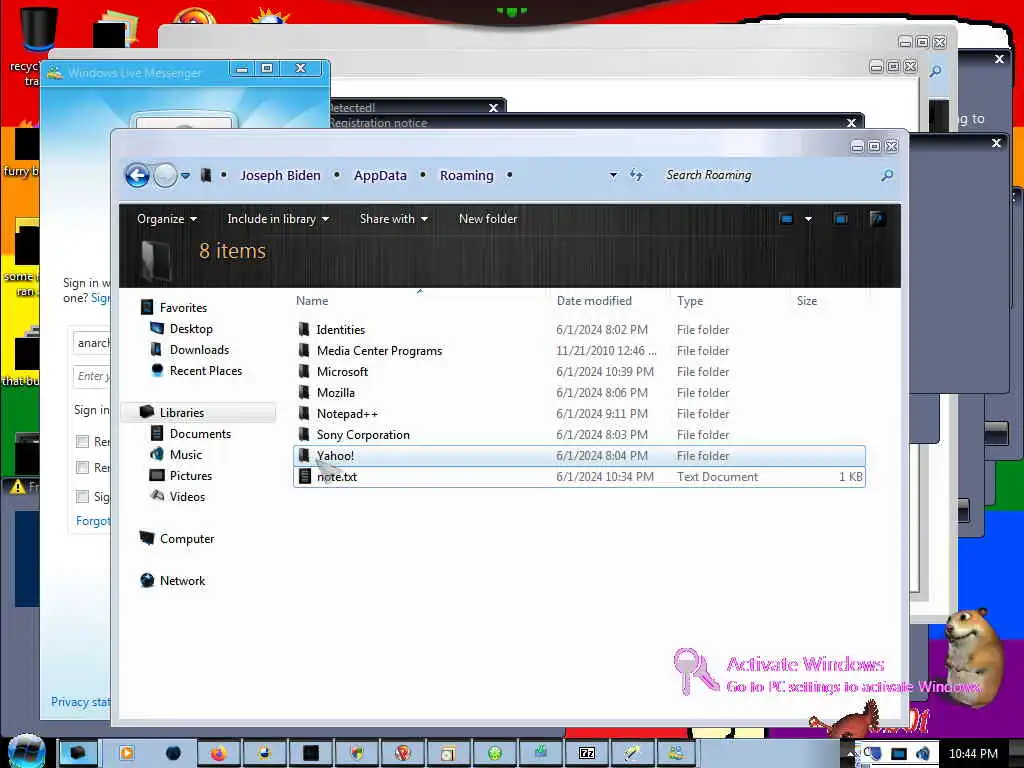This screenshot has width=1024, height=768.
Task: Click the volume icon in system tray
Action: pyautogui.click(x=923, y=754)
